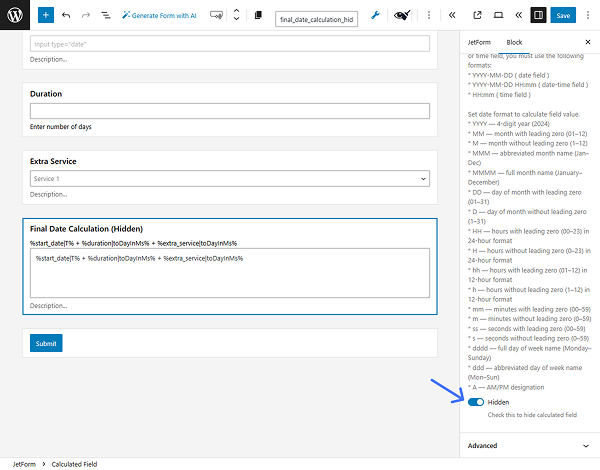
Task: Redo the last undone change
Action: 86,15
